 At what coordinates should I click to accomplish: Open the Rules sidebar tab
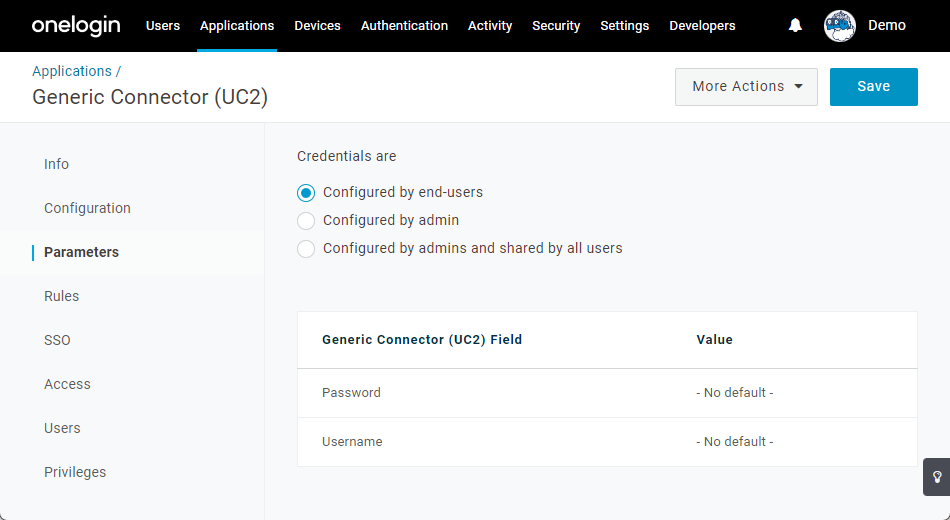pos(61,296)
